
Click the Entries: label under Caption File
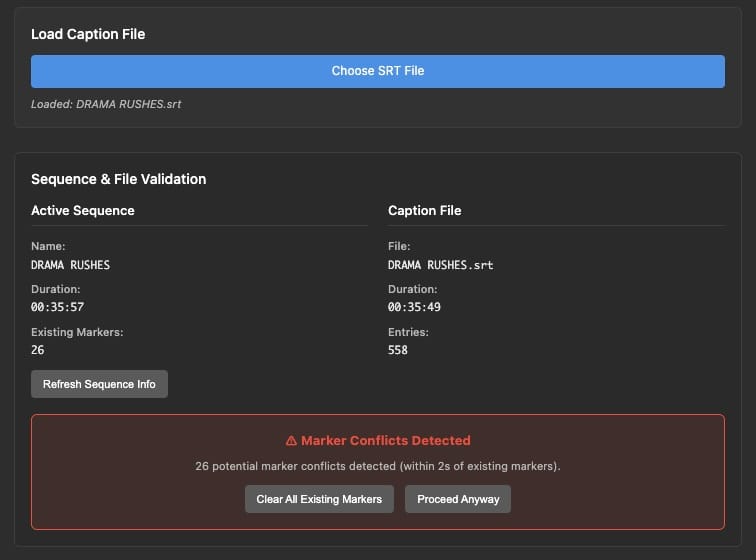(x=408, y=332)
